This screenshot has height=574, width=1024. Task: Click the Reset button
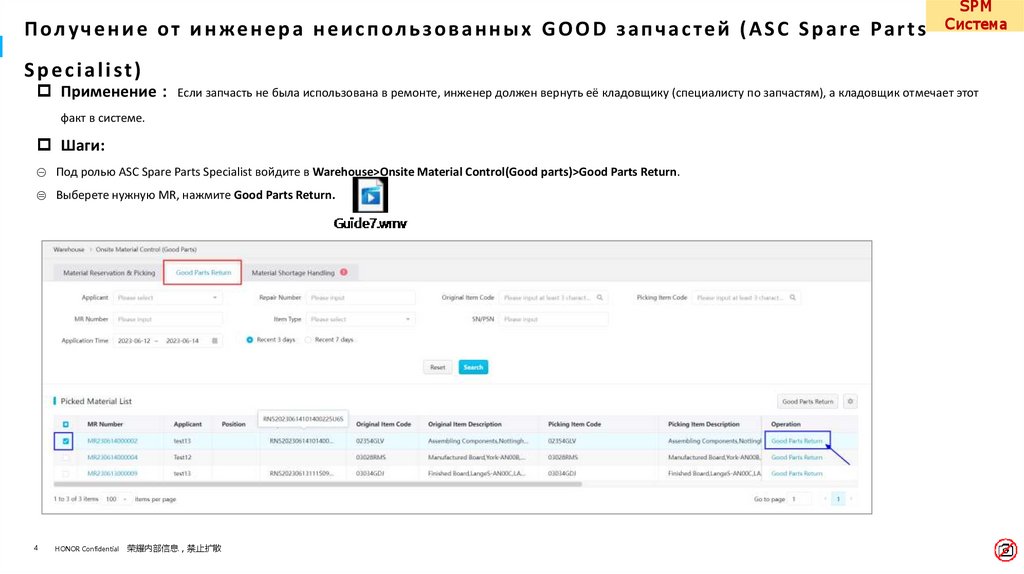(438, 367)
